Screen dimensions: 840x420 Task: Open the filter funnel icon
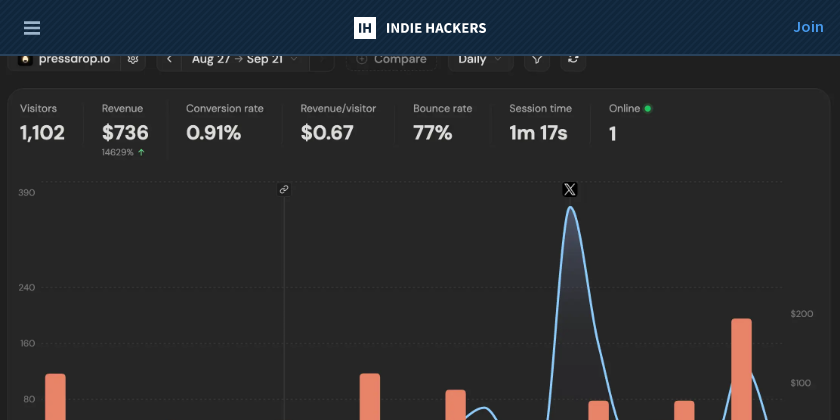pyautogui.click(x=537, y=59)
